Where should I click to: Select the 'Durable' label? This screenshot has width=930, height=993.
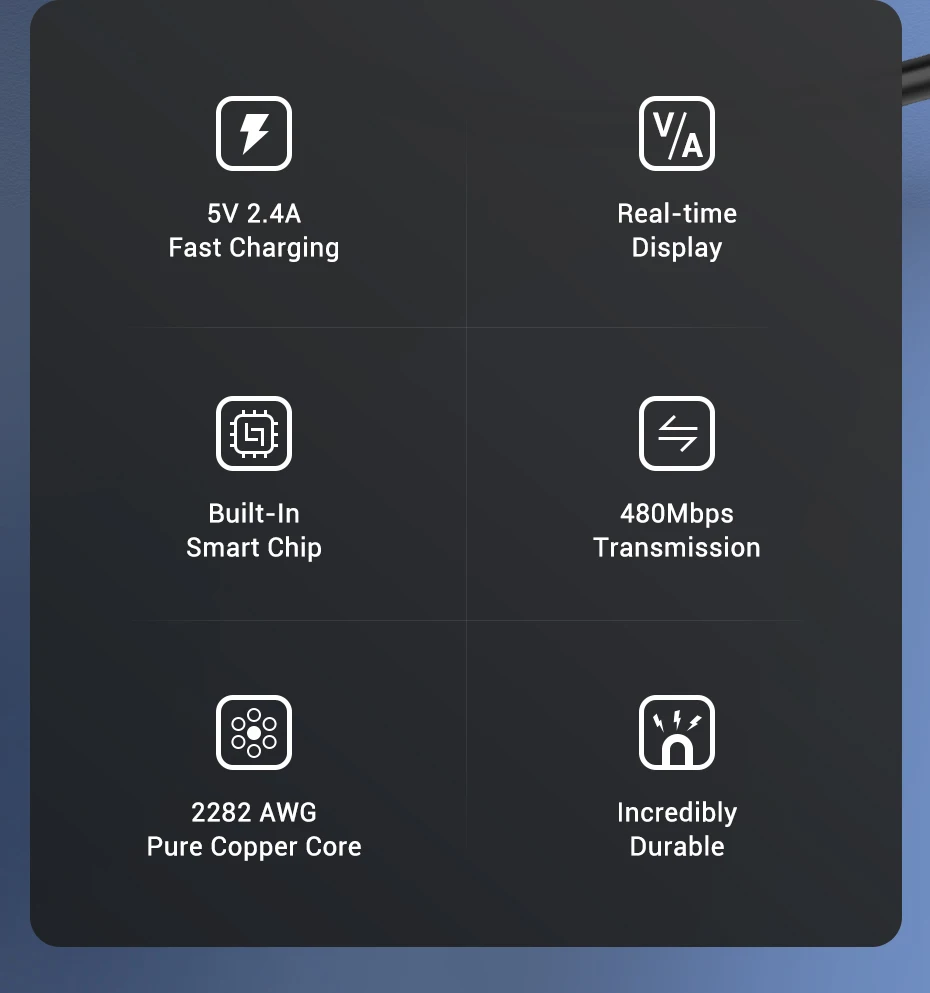(677, 847)
